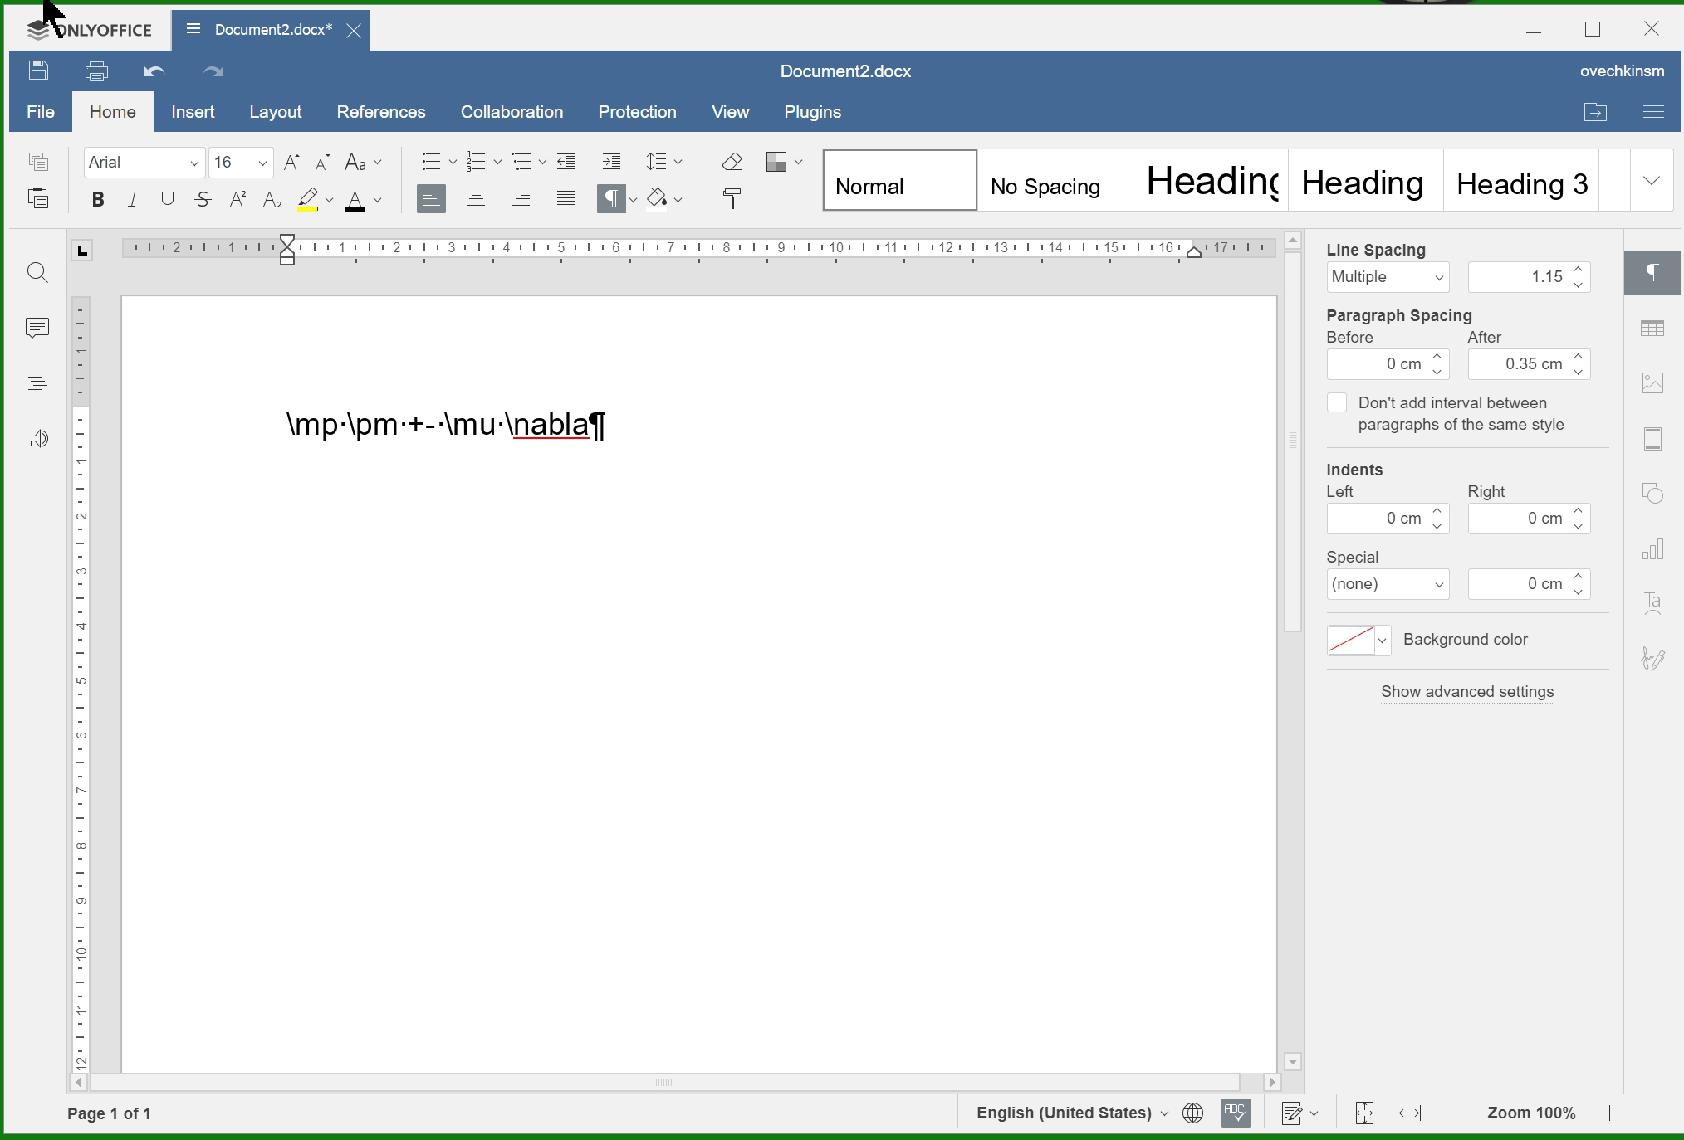The height and width of the screenshot is (1140, 1684).
Task: Click the Redo arrow icon
Action: click(x=213, y=71)
